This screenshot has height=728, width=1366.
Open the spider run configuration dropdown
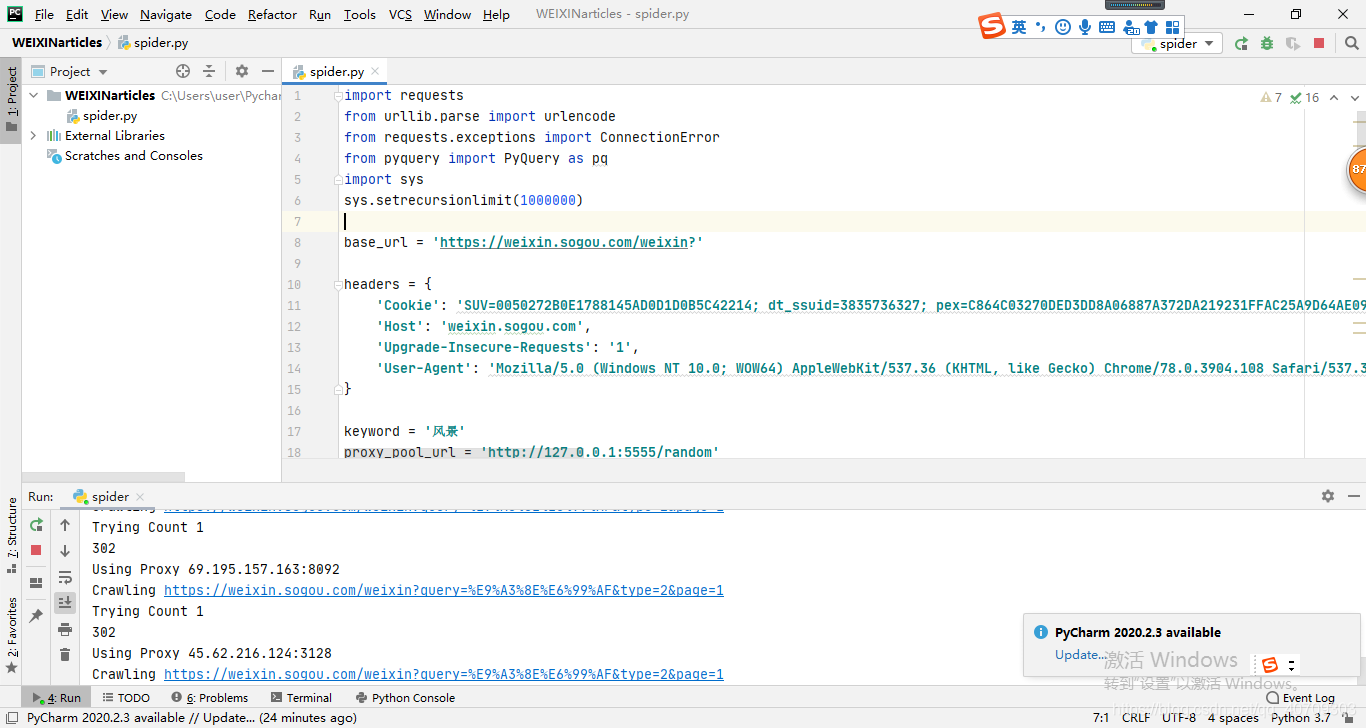pyautogui.click(x=1177, y=43)
